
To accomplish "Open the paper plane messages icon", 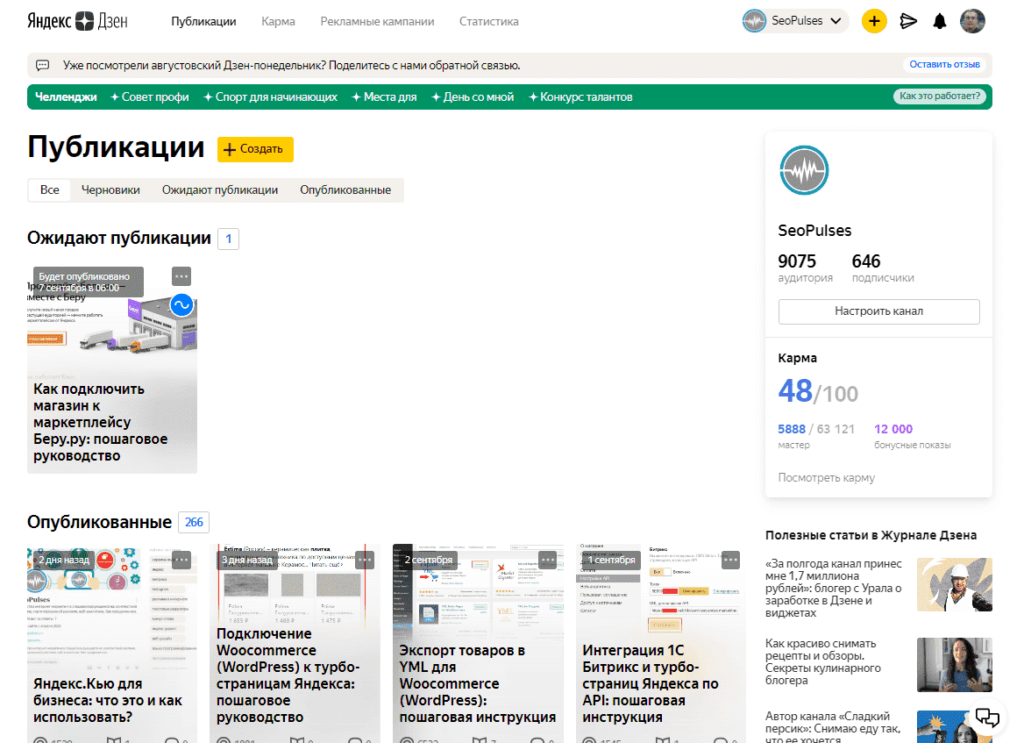I will click(908, 21).
